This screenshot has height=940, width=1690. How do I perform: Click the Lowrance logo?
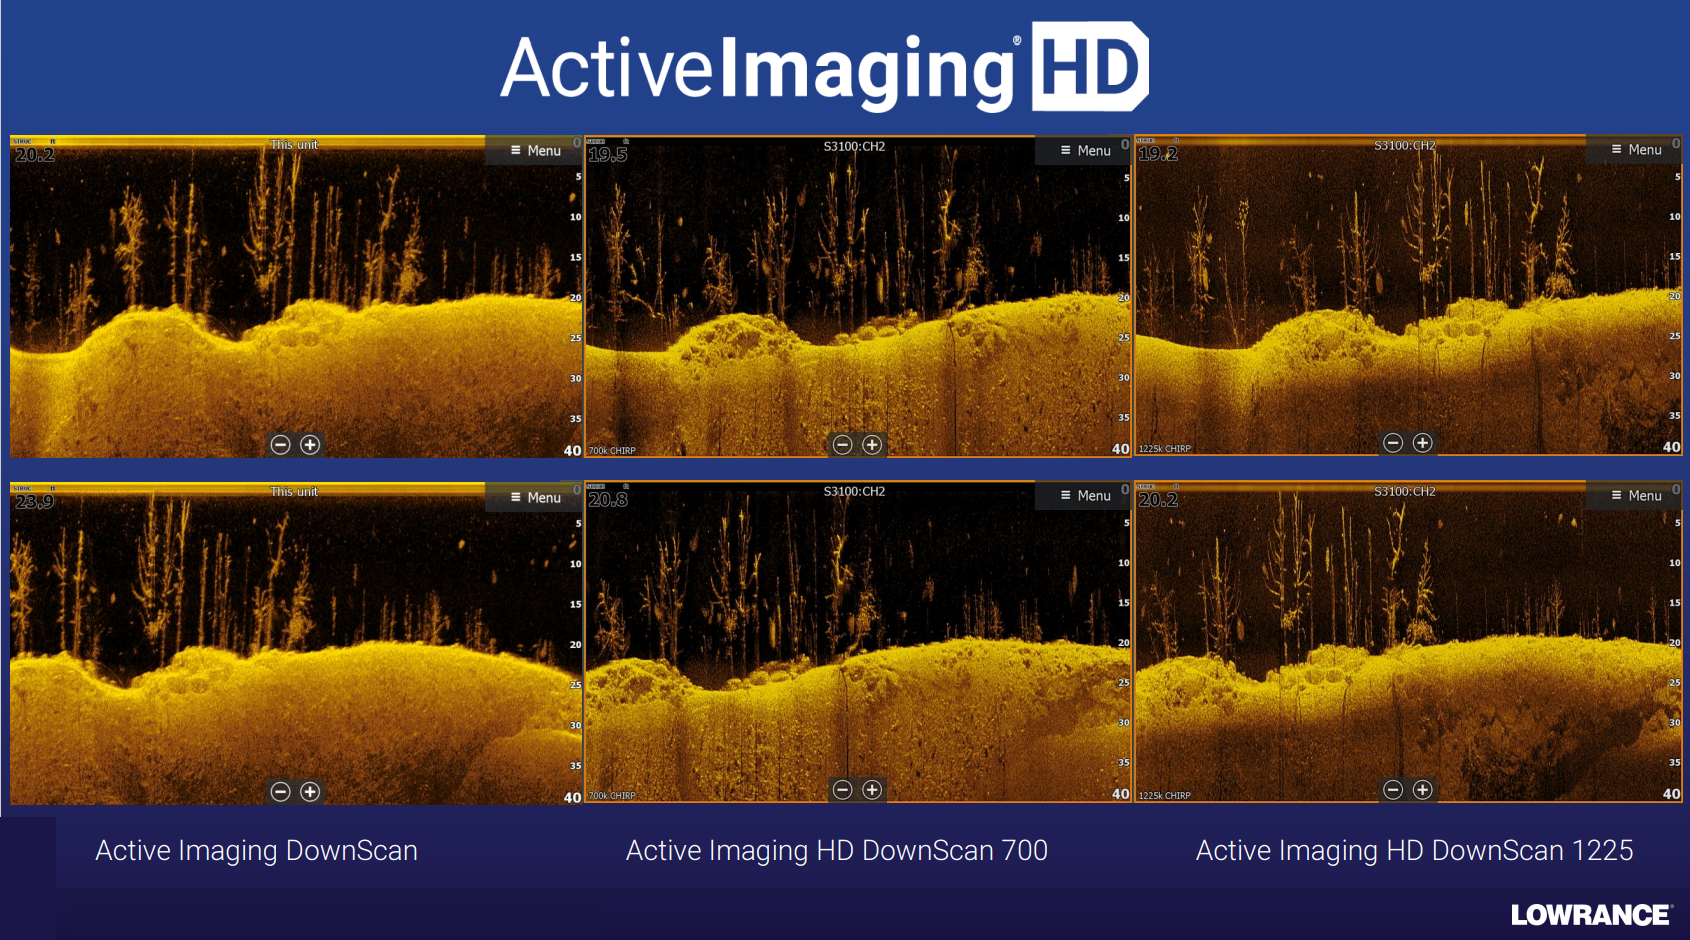[1590, 915]
